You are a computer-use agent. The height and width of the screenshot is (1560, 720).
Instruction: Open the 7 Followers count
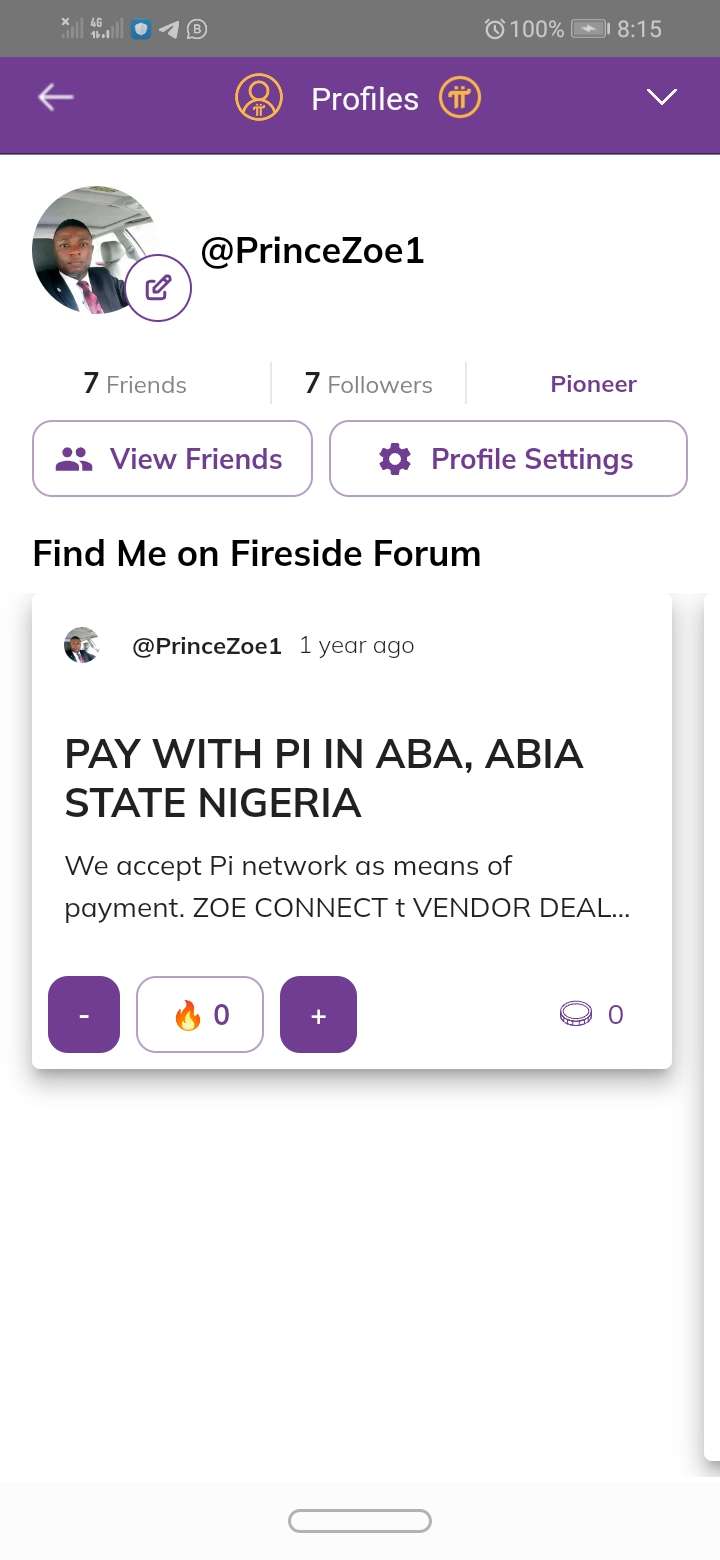coord(368,384)
